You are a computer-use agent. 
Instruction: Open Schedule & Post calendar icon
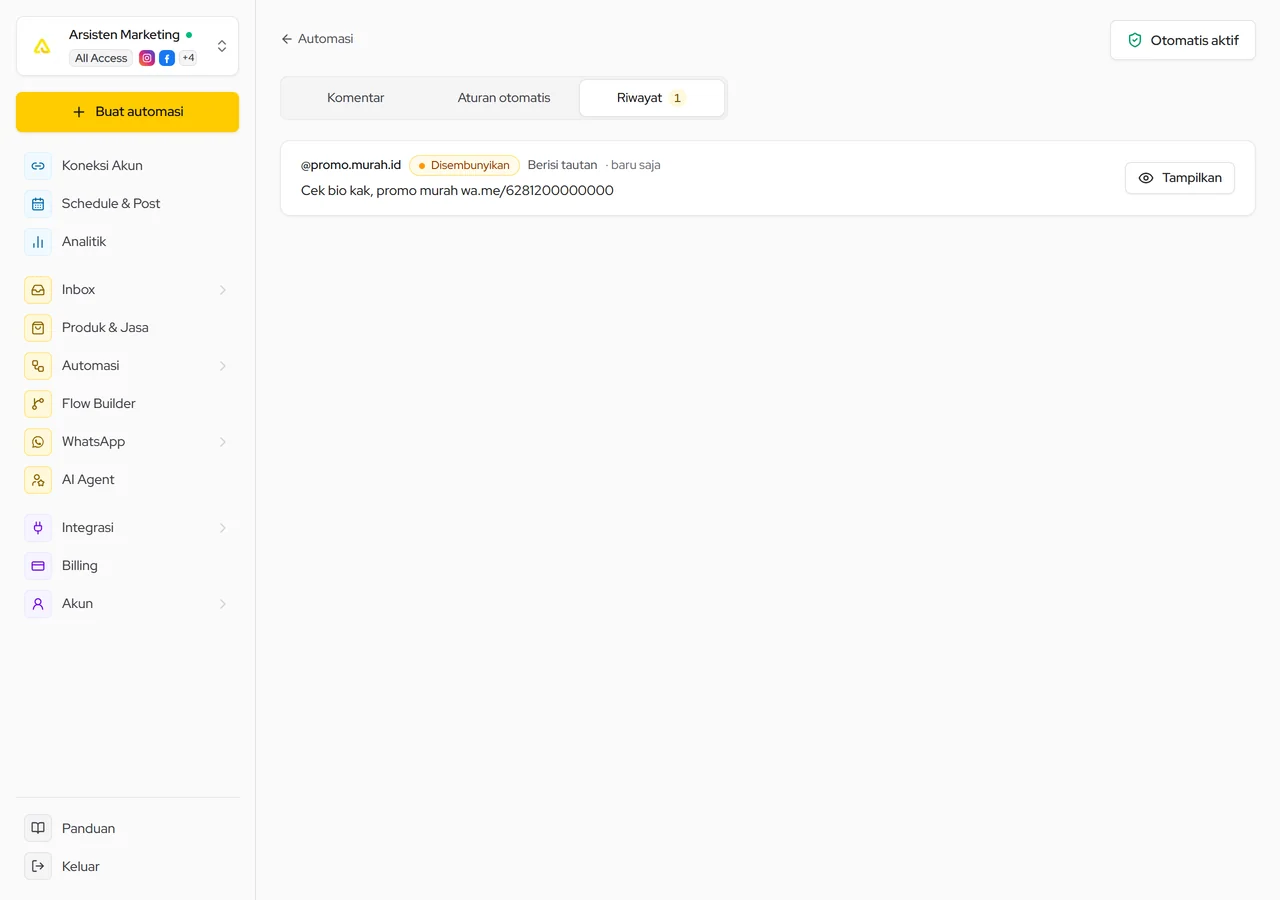38,204
